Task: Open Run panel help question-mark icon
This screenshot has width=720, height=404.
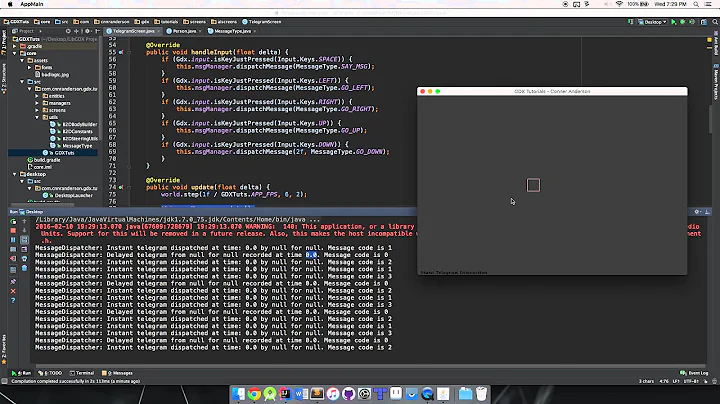Action: [x=13, y=300]
